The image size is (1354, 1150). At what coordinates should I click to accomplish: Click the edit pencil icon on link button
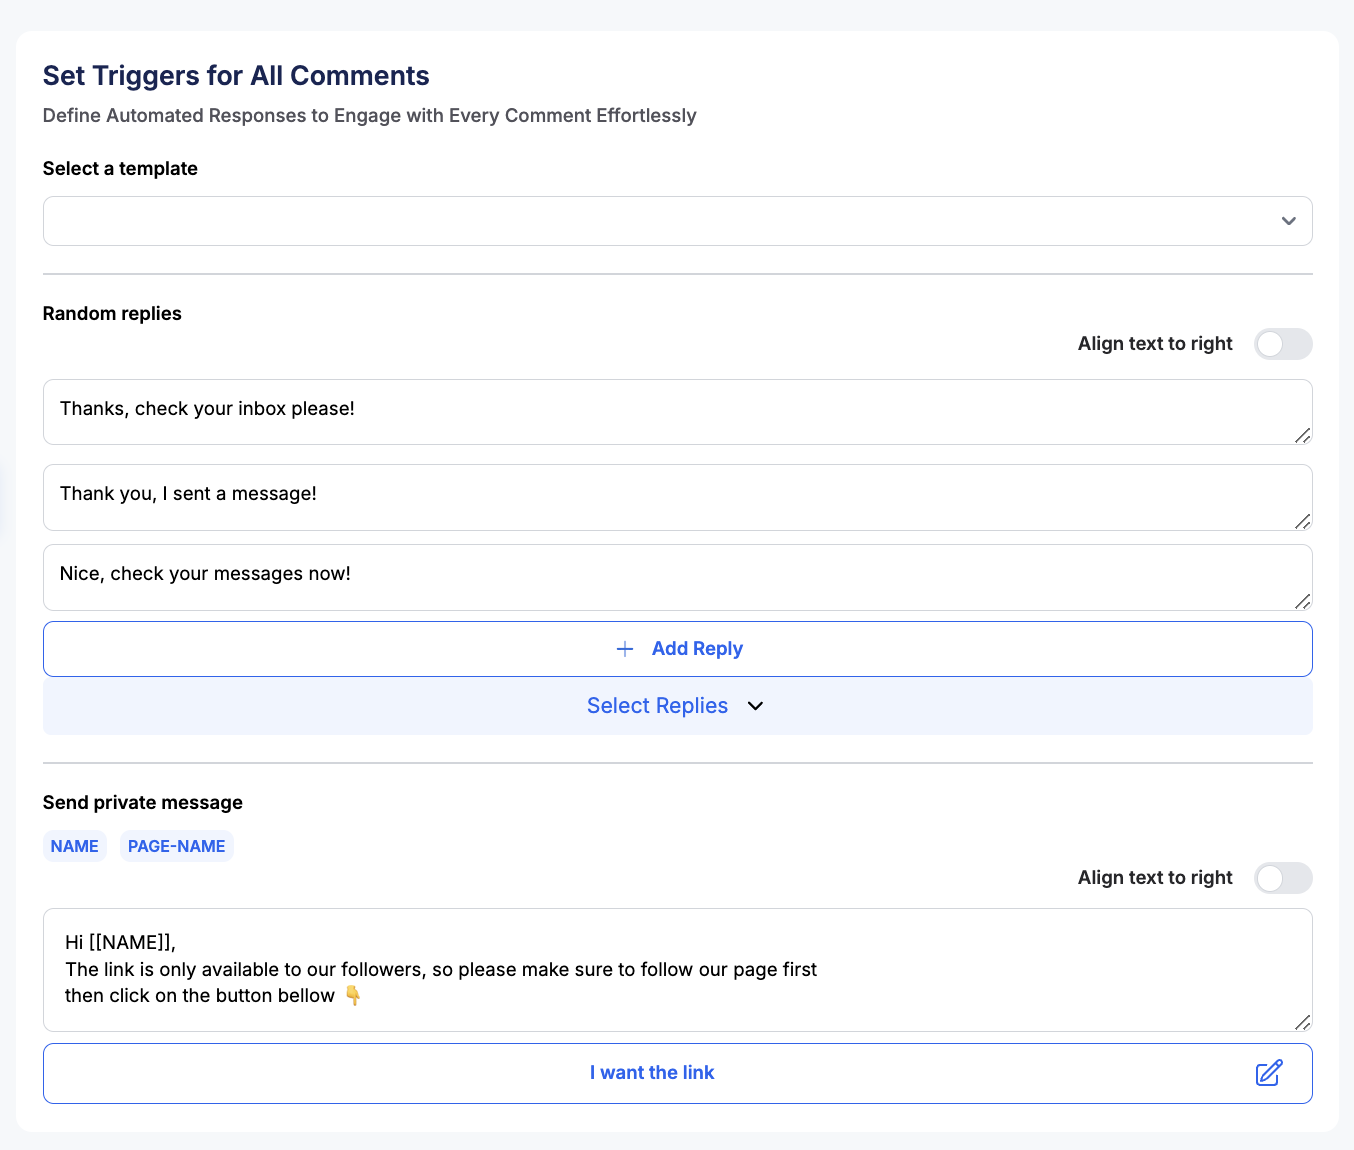1269,1073
